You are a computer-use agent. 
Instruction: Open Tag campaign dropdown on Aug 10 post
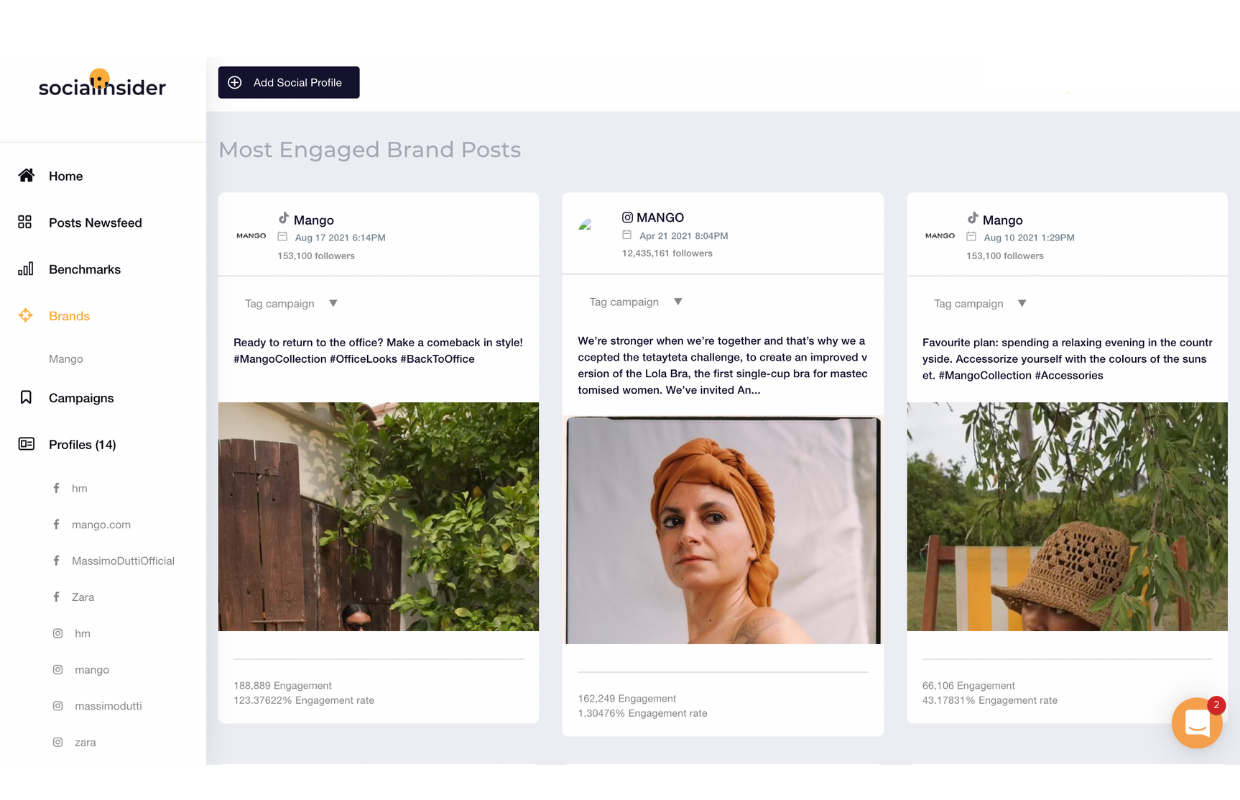(x=981, y=303)
